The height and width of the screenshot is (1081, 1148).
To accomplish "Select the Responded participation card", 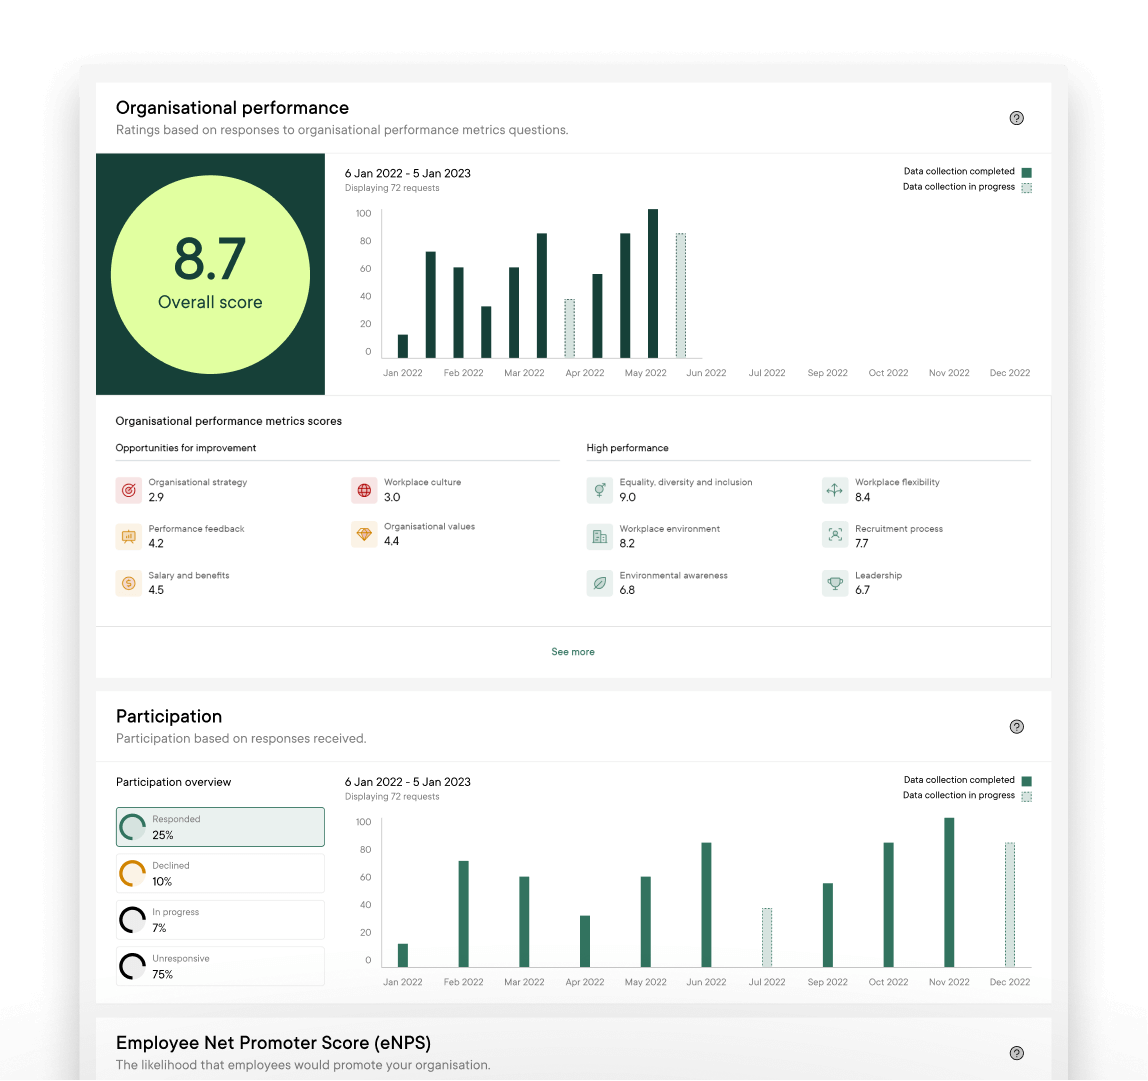I will click(220, 826).
